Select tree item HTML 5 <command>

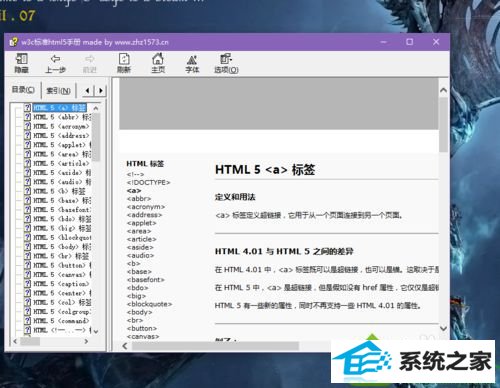pos(61,321)
